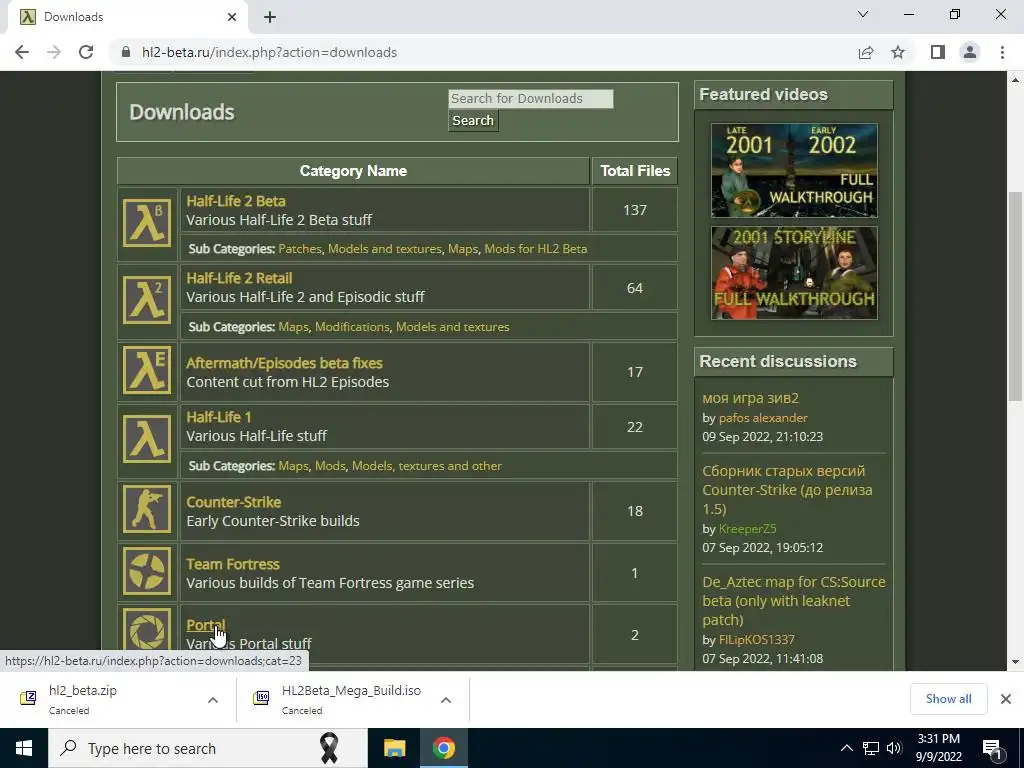Open Models, textures and other sub category
The height and width of the screenshot is (768, 1024).
point(426,466)
